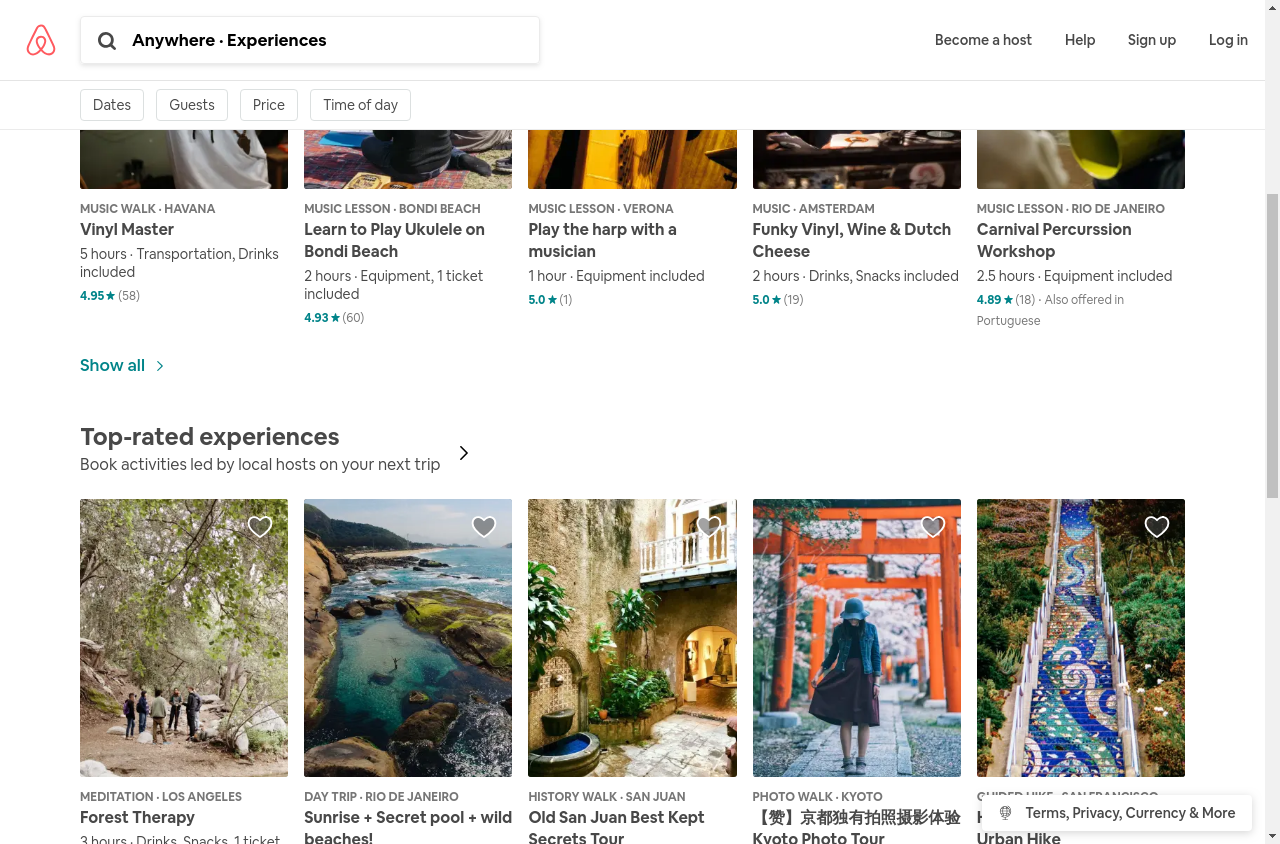
Task: Toggle heart on Kyoto Photo Tour
Action: coord(932,527)
